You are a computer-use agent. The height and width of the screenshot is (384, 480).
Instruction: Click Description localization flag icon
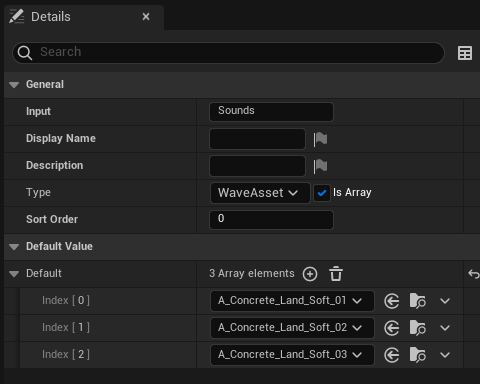(x=320, y=166)
